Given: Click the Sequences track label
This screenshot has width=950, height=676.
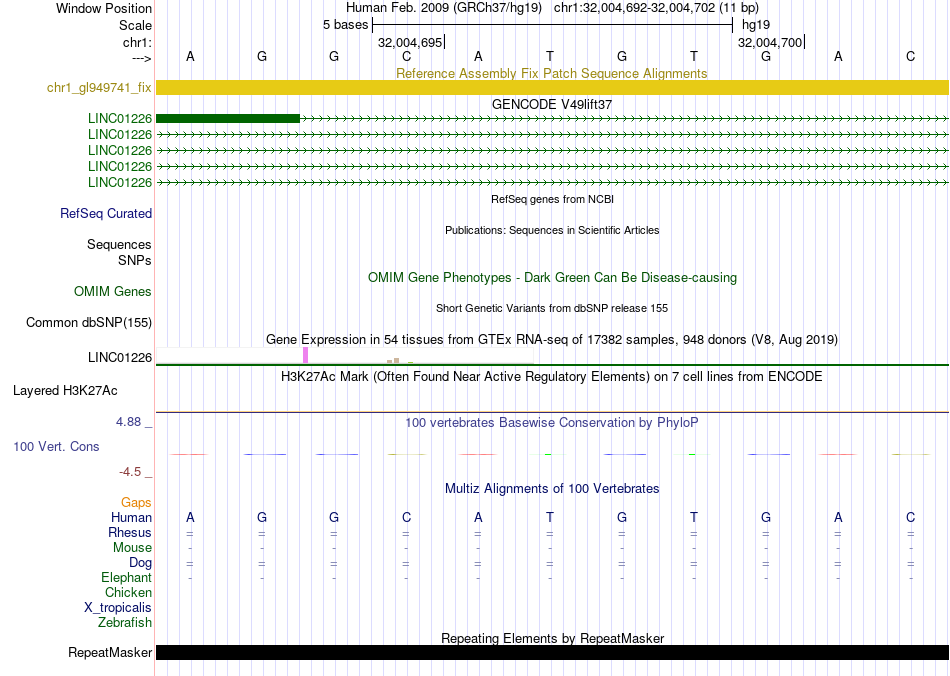Looking at the screenshot, I should tap(119, 244).
